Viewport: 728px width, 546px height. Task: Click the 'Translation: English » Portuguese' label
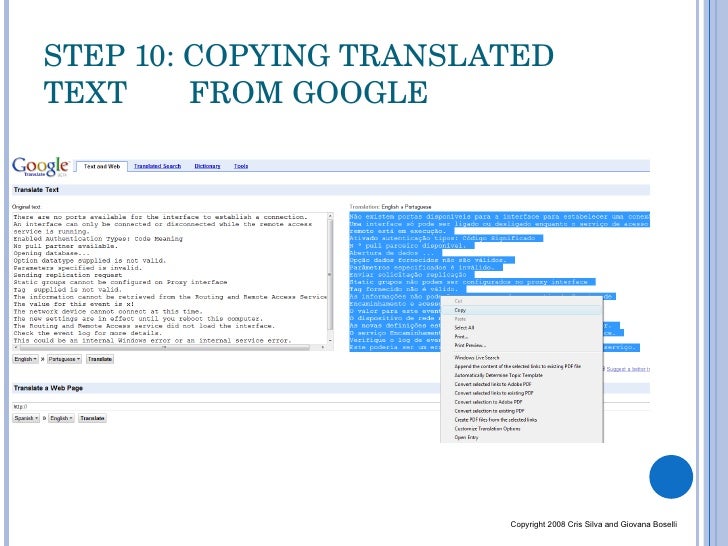pos(390,207)
